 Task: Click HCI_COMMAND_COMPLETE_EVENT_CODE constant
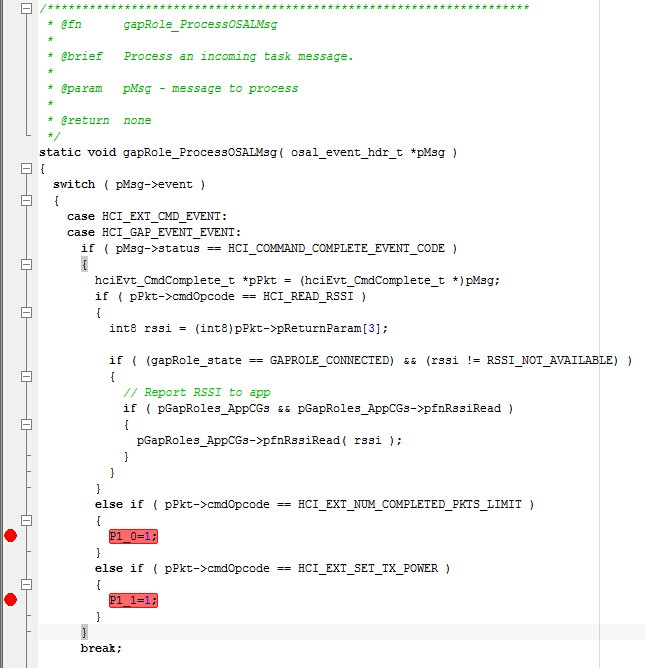click(x=336, y=248)
